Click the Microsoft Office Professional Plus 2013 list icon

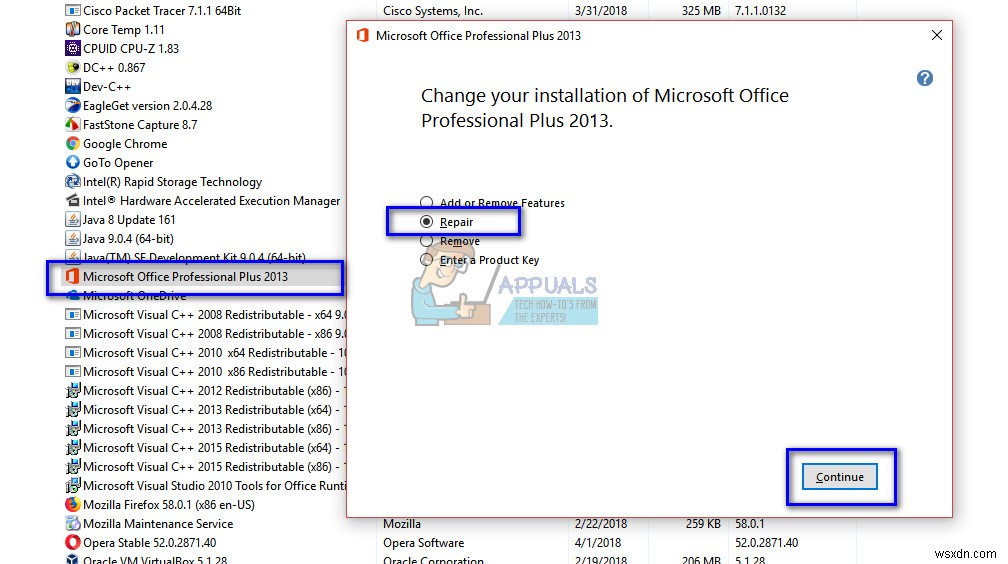tap(73, 277)
